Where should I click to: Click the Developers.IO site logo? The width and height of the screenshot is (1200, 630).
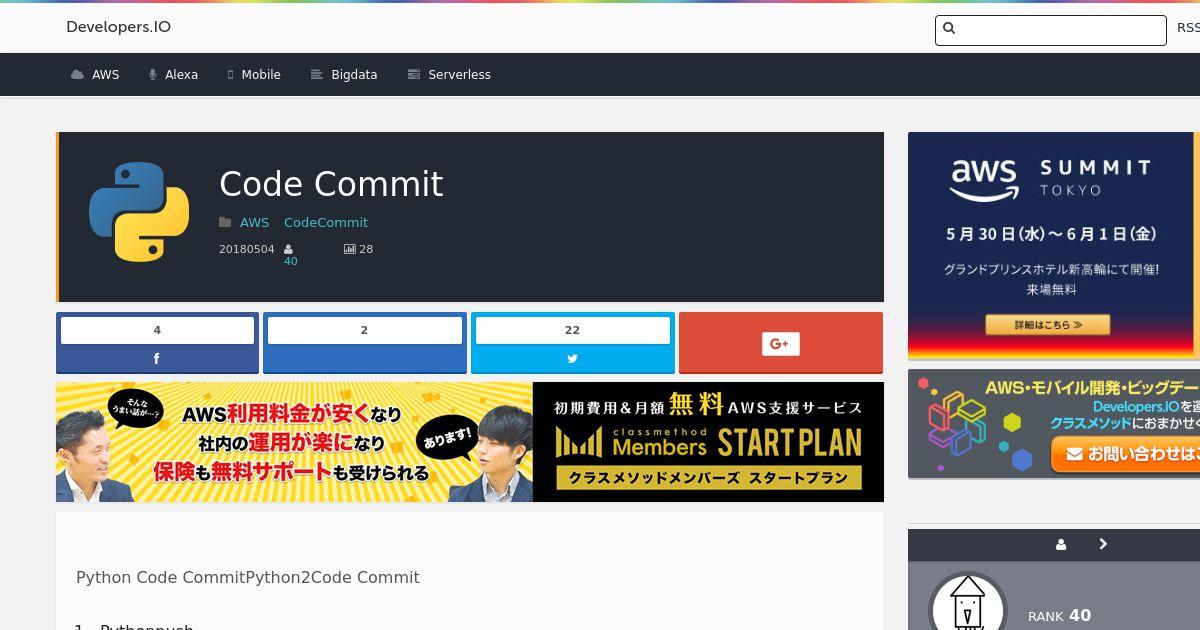point(118,27)
